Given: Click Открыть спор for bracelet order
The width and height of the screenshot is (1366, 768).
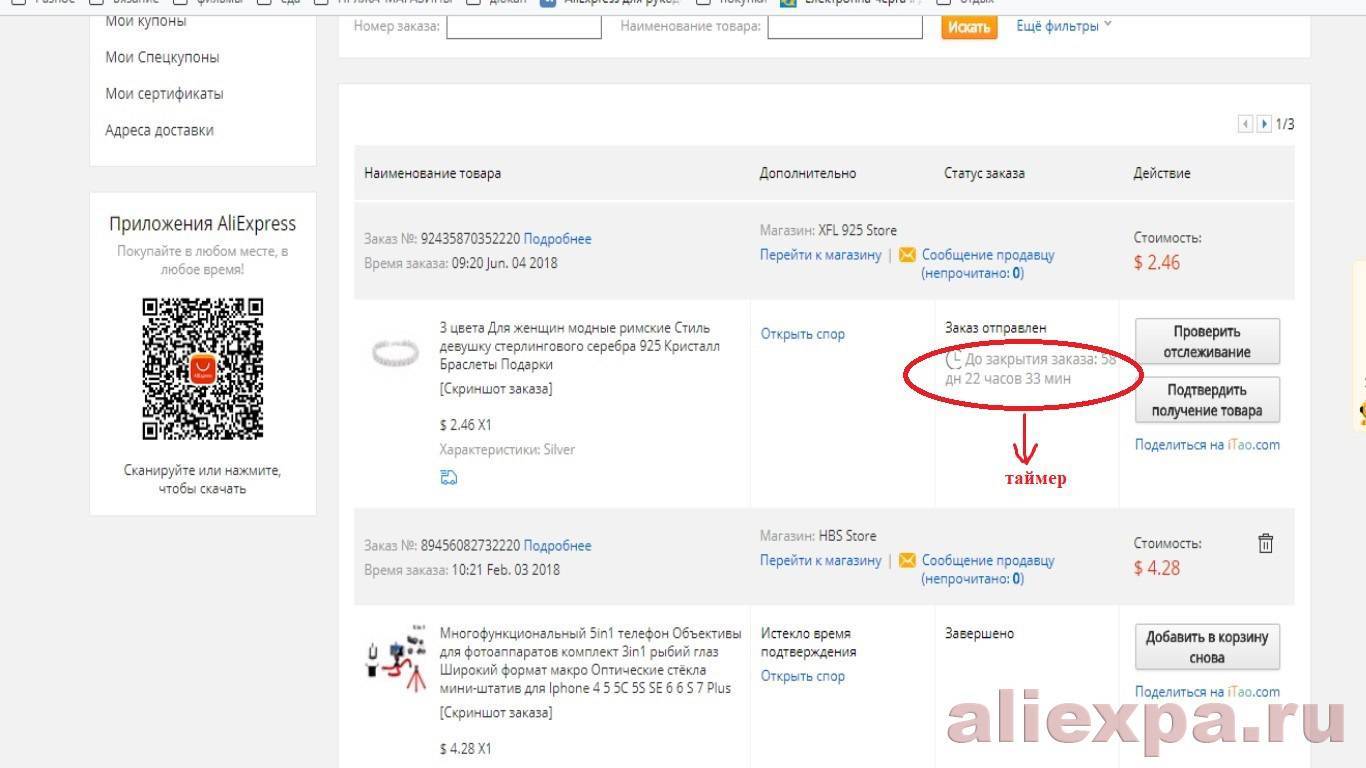Looking at the screenshot, I should (x=802, y=334).
